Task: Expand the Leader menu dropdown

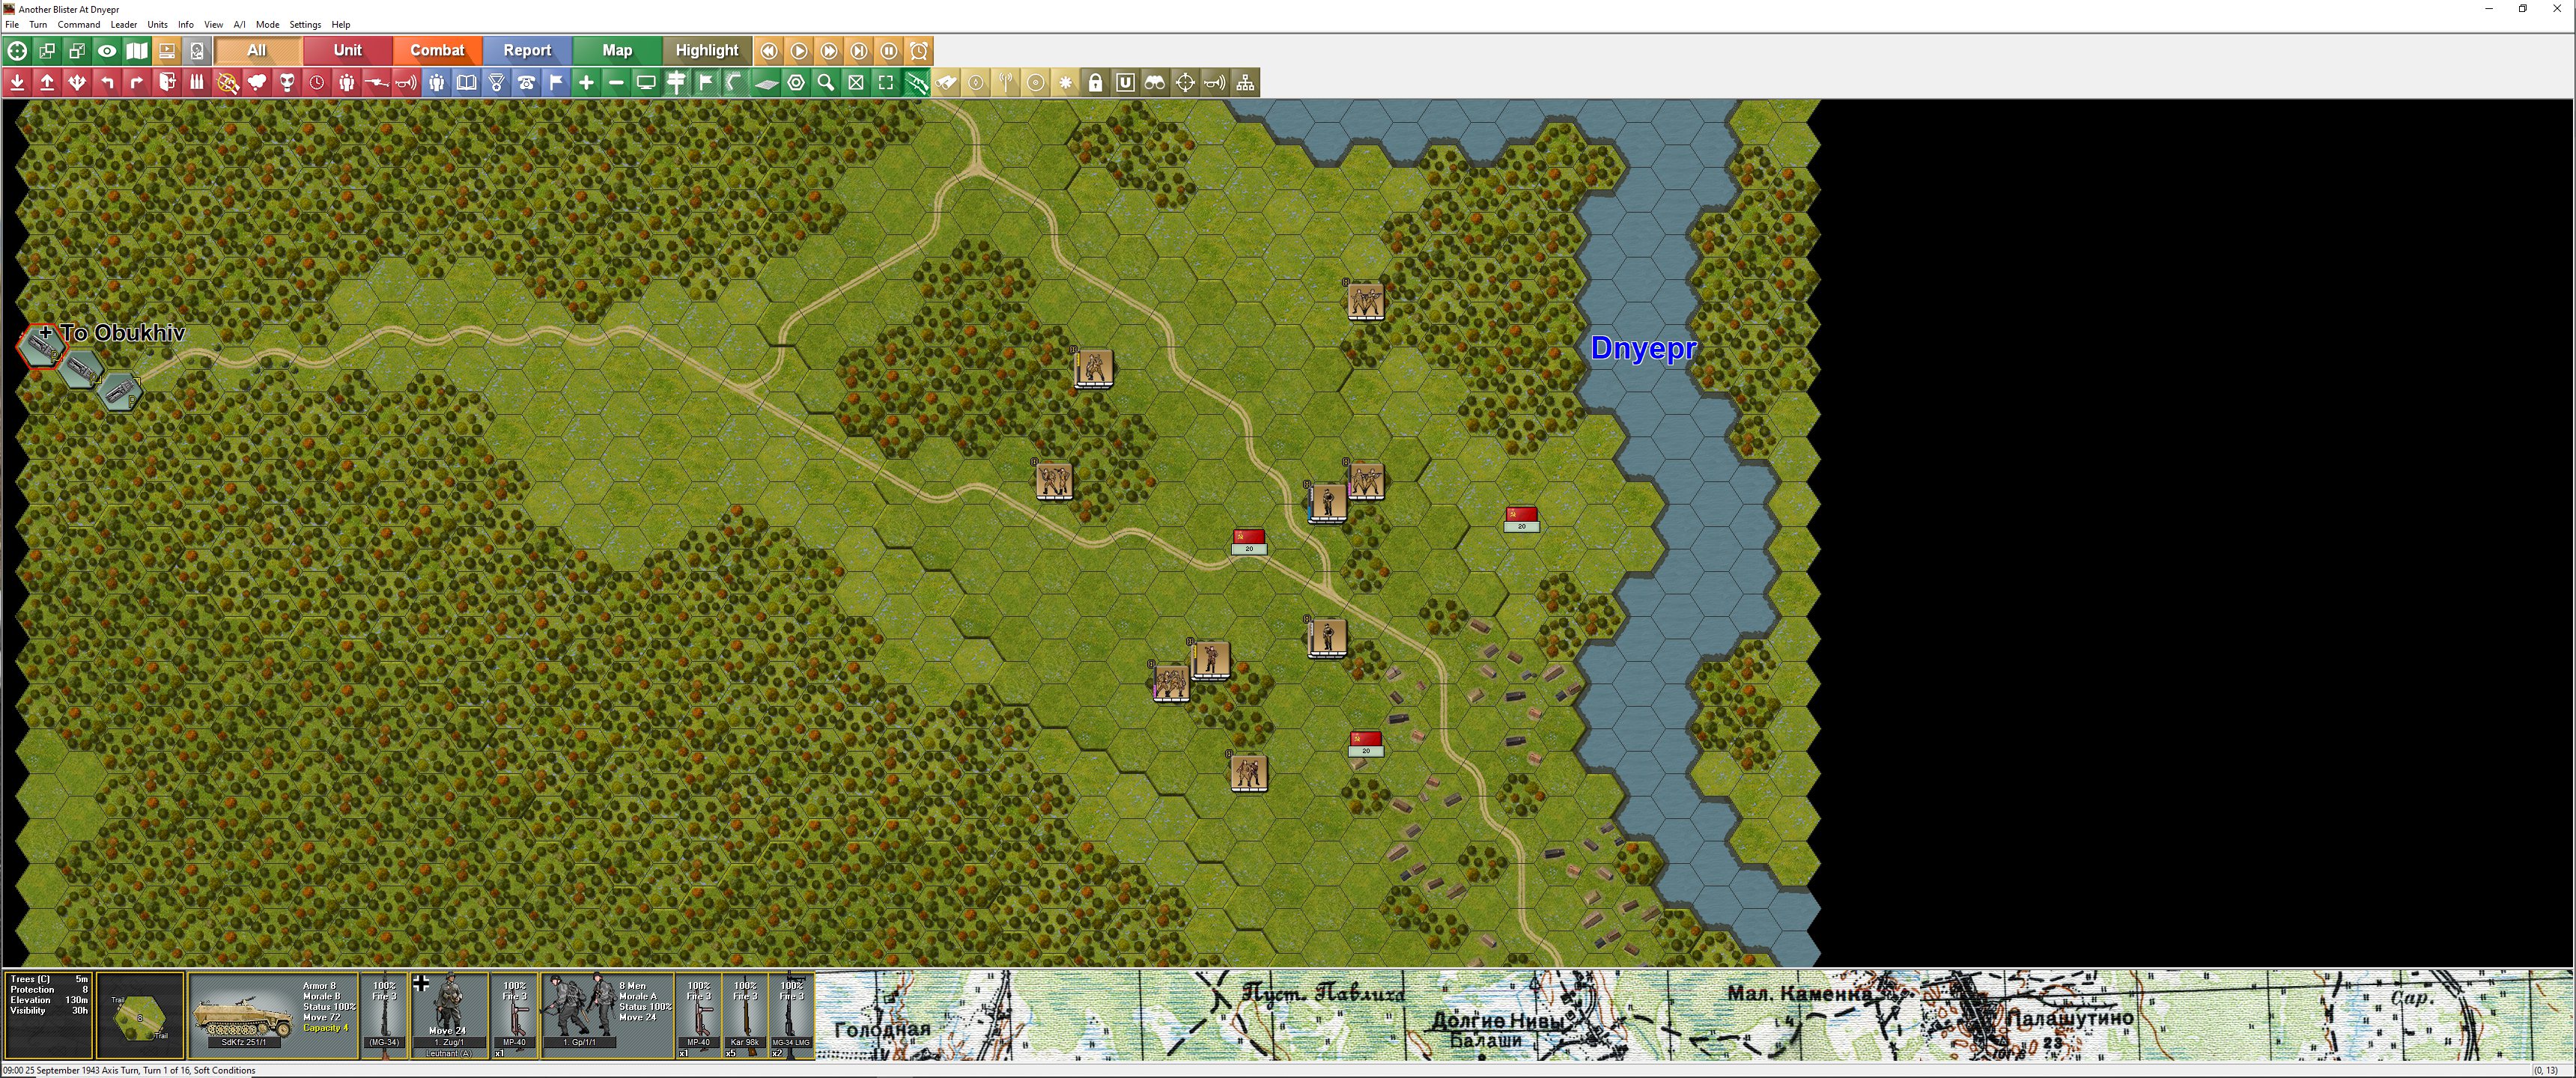Action: 123,24
